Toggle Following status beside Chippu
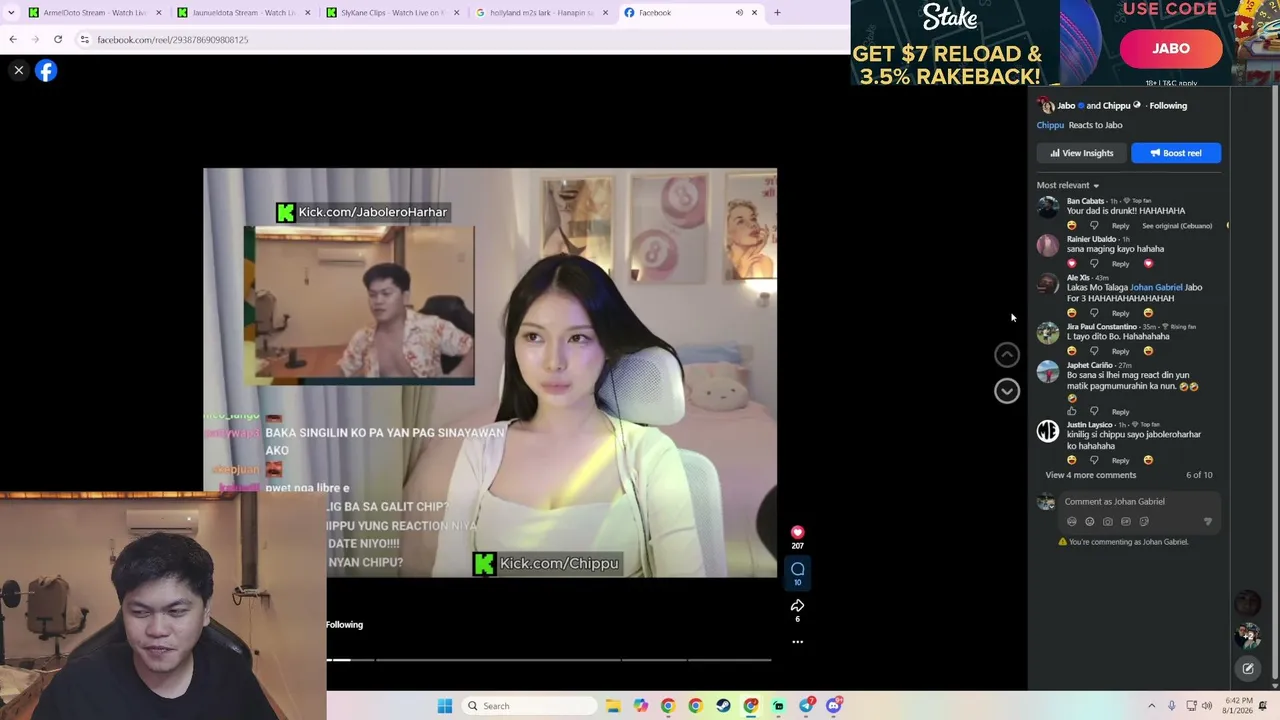This screenshot has height=720, width=1280. click(x=1168, y=106)
